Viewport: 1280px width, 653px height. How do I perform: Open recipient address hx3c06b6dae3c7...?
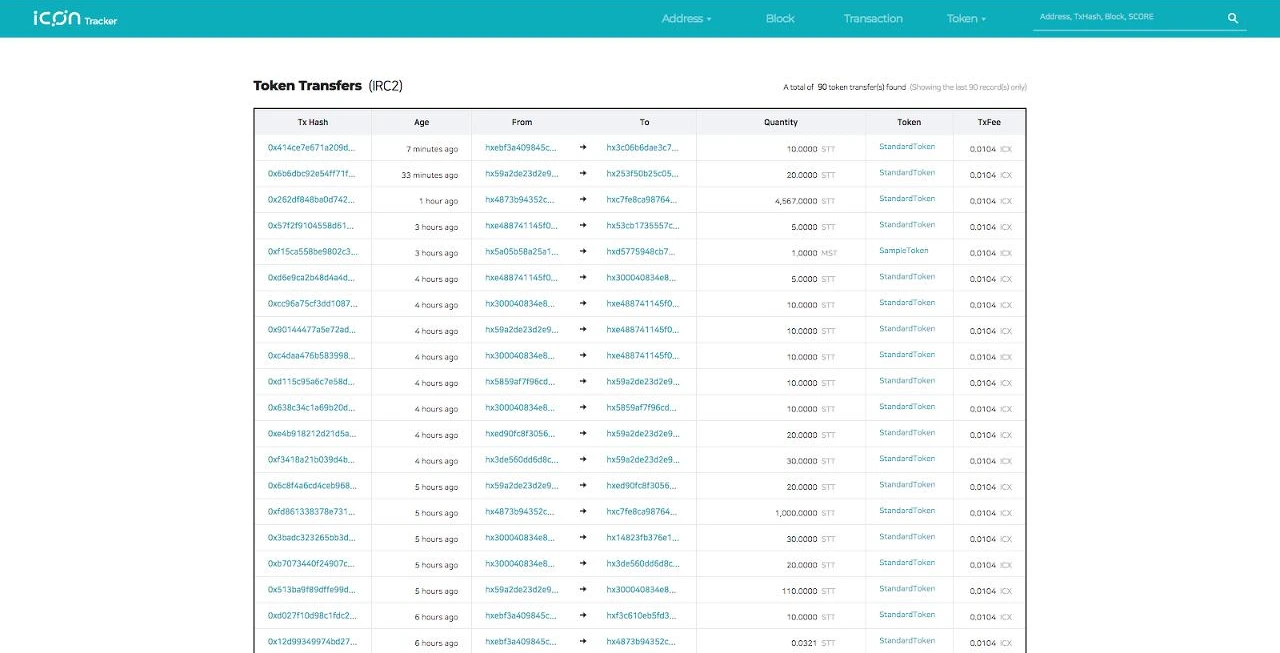(x=642, y=148)
